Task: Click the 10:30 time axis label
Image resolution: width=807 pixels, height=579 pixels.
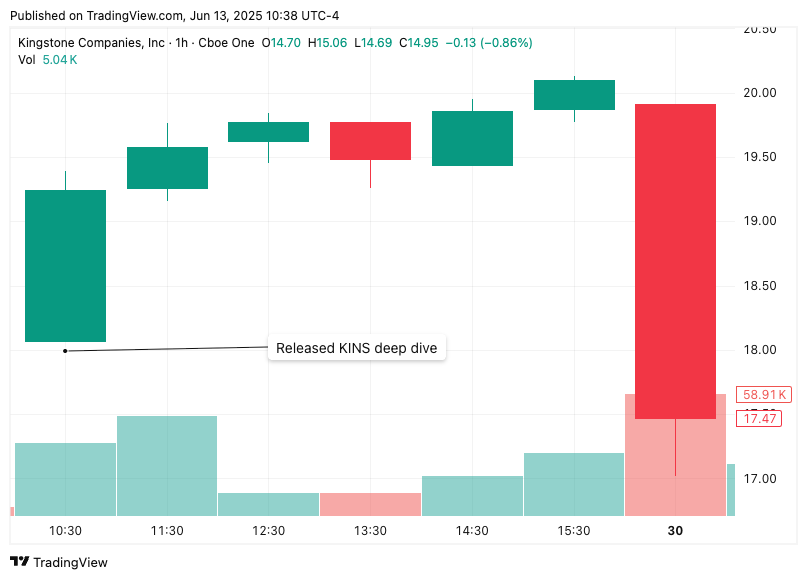Action: pos(65,531)
